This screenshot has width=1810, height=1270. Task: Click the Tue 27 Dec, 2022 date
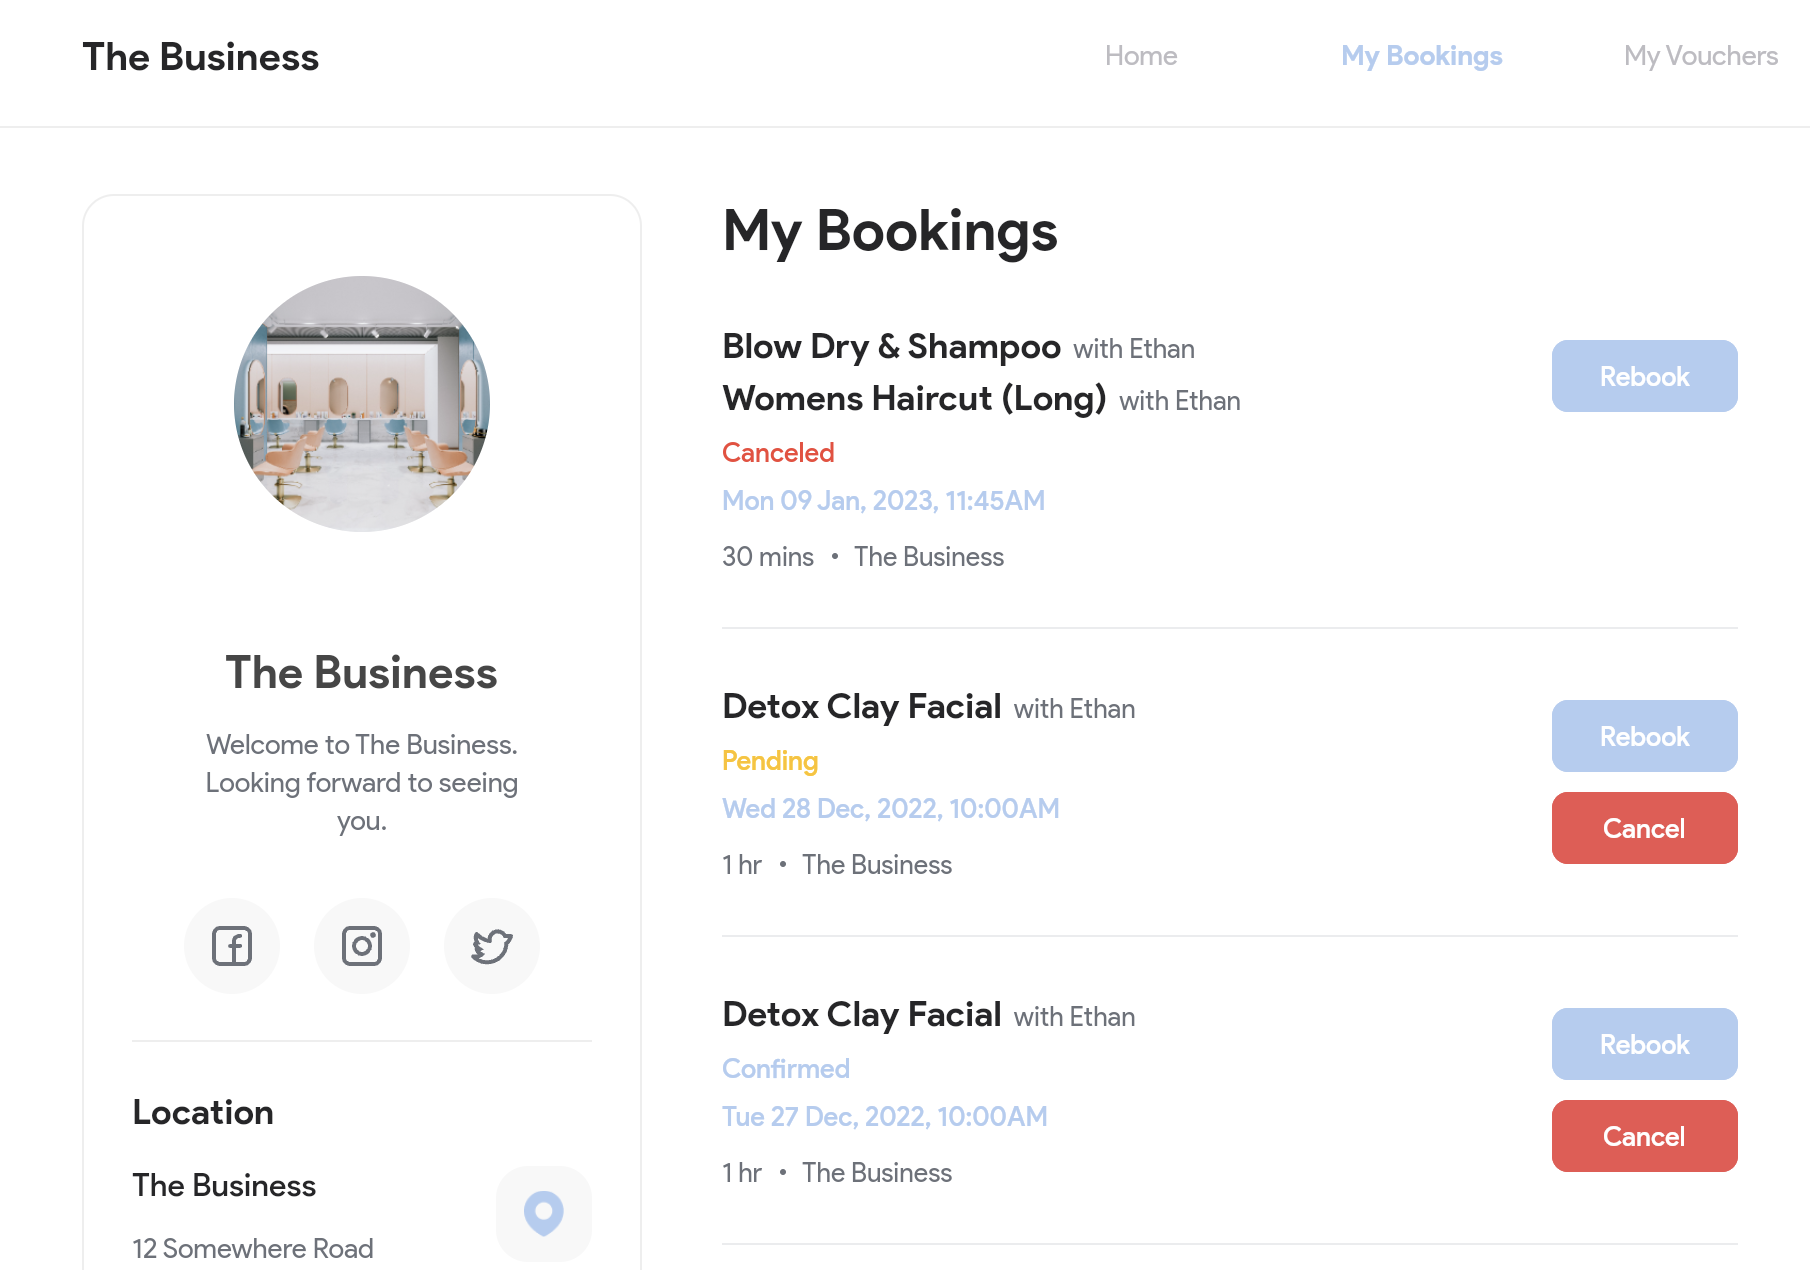tap(885, 1116)
